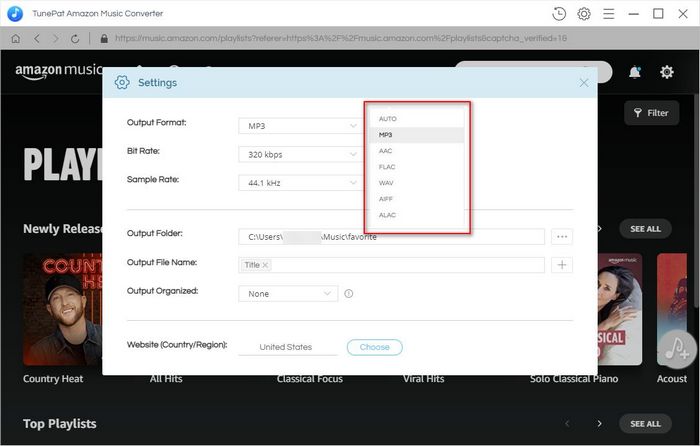Click SEE ALL for Top Playlists
This screenshot has width=700, height=446.
pyautogui.click(x=645, y=424)
